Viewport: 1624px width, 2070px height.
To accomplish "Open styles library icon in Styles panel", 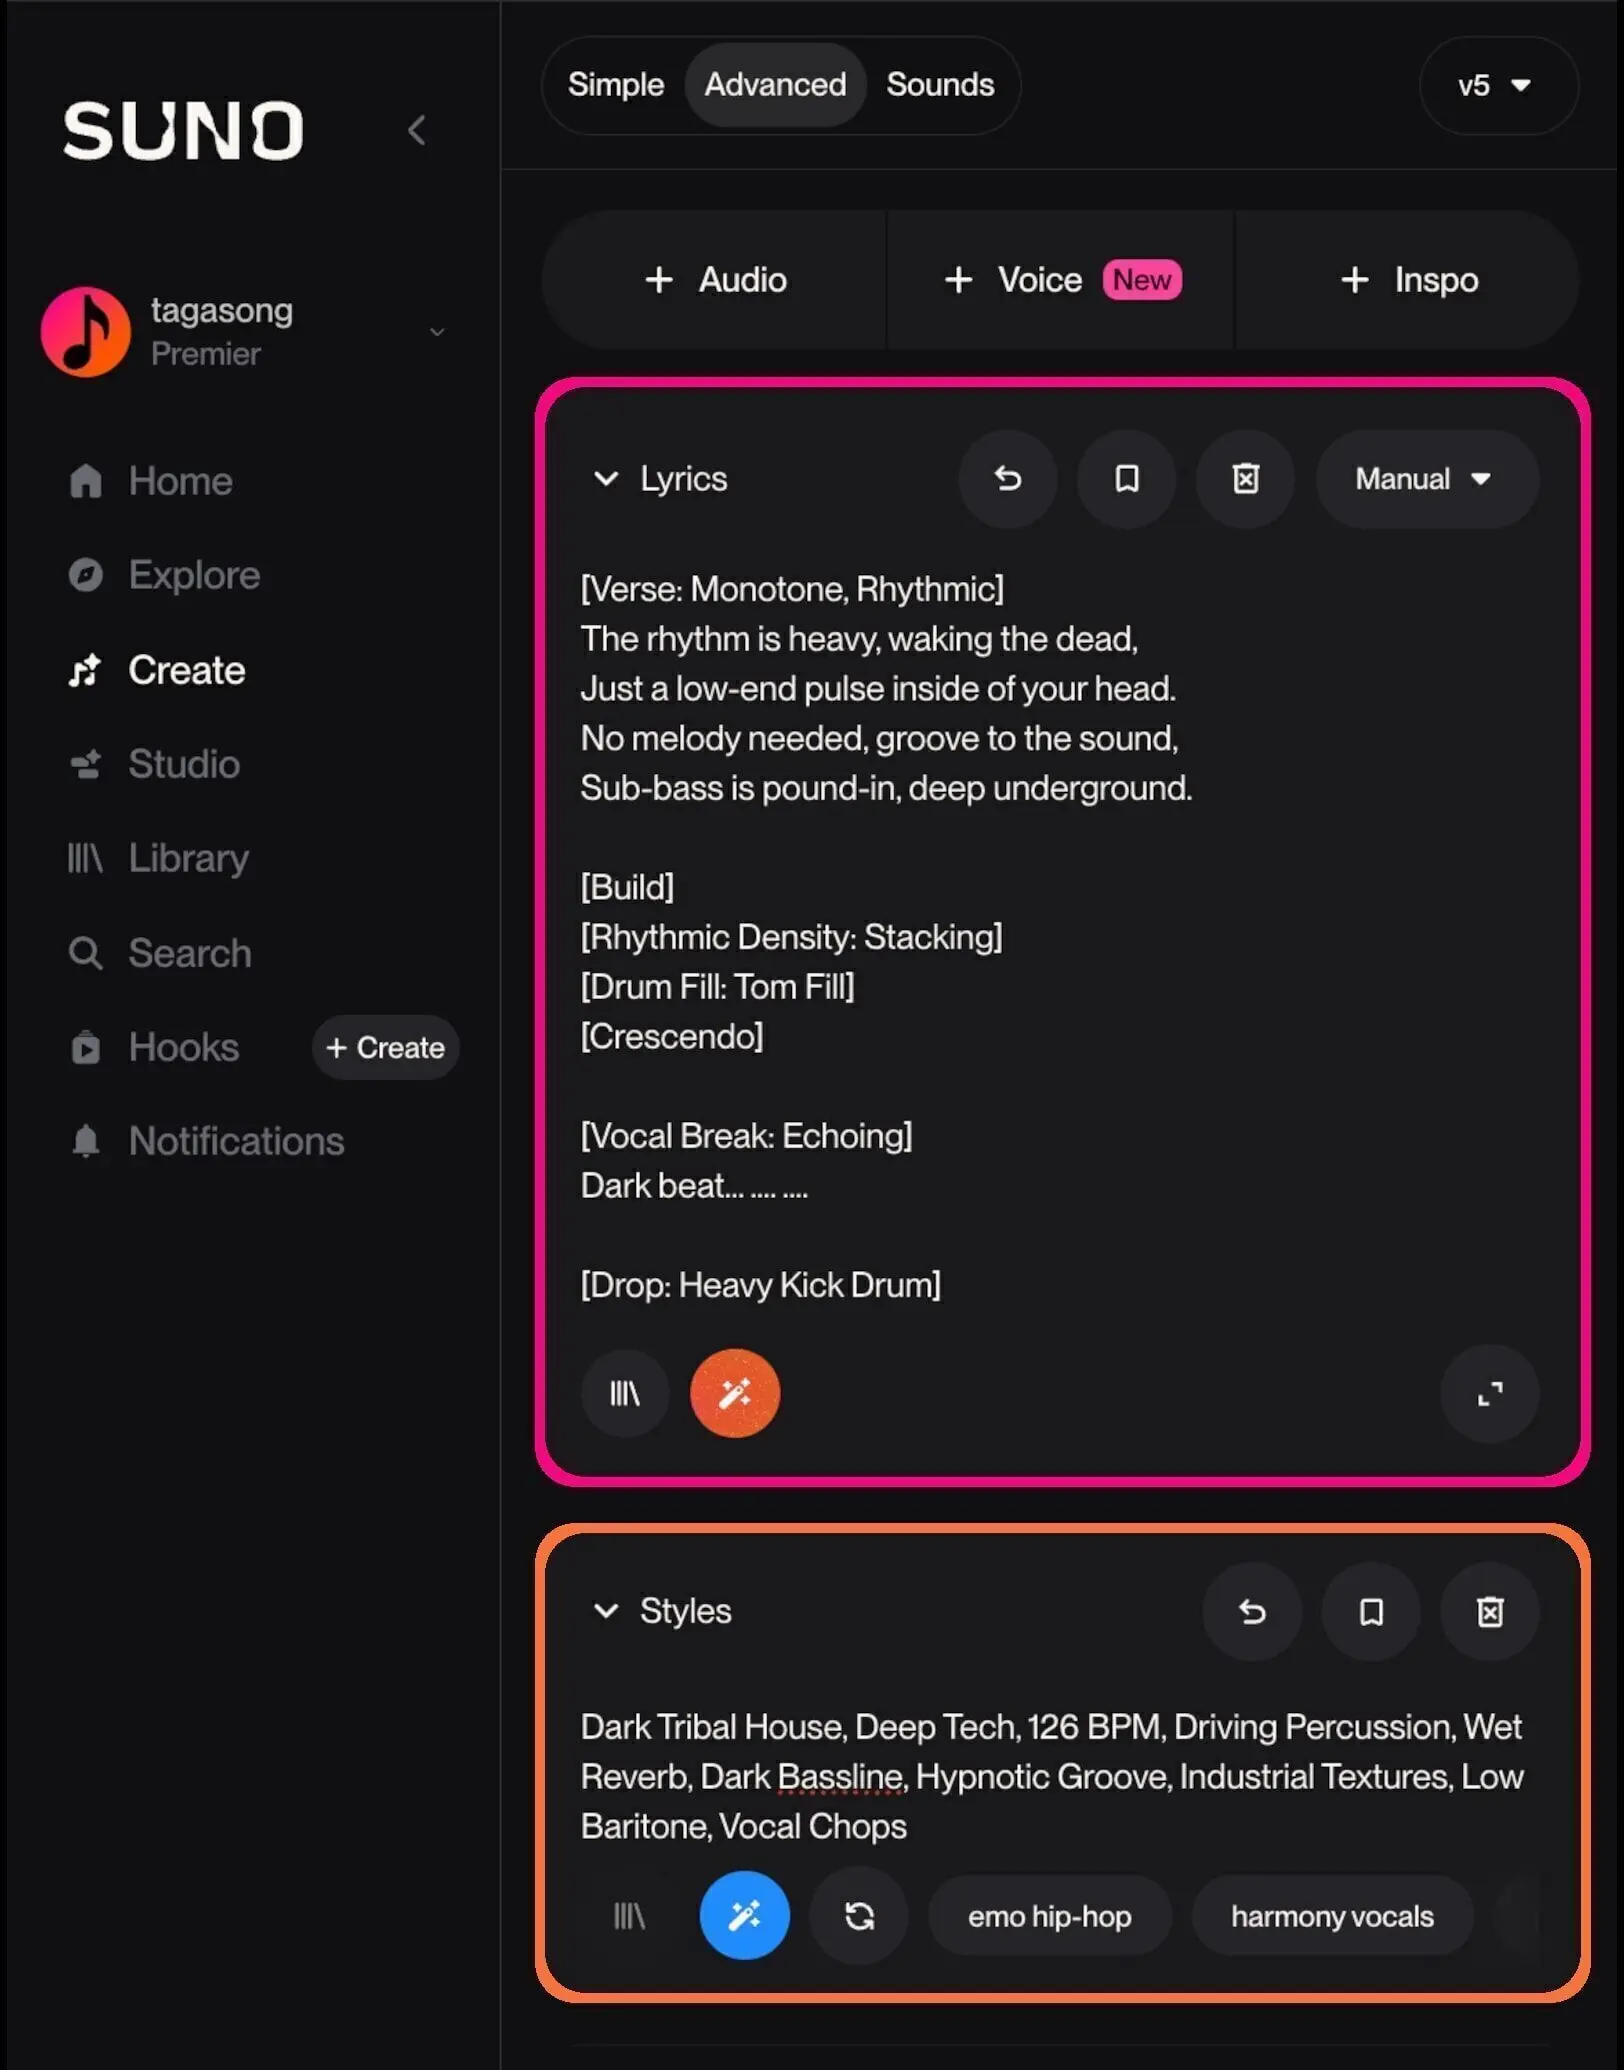I will pyautogui.click(x=628, y=1916).
